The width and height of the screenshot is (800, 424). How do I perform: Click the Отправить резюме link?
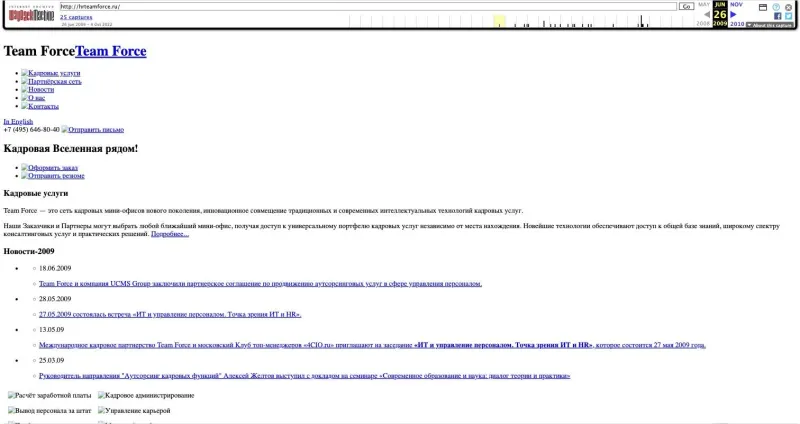(53, 176)
